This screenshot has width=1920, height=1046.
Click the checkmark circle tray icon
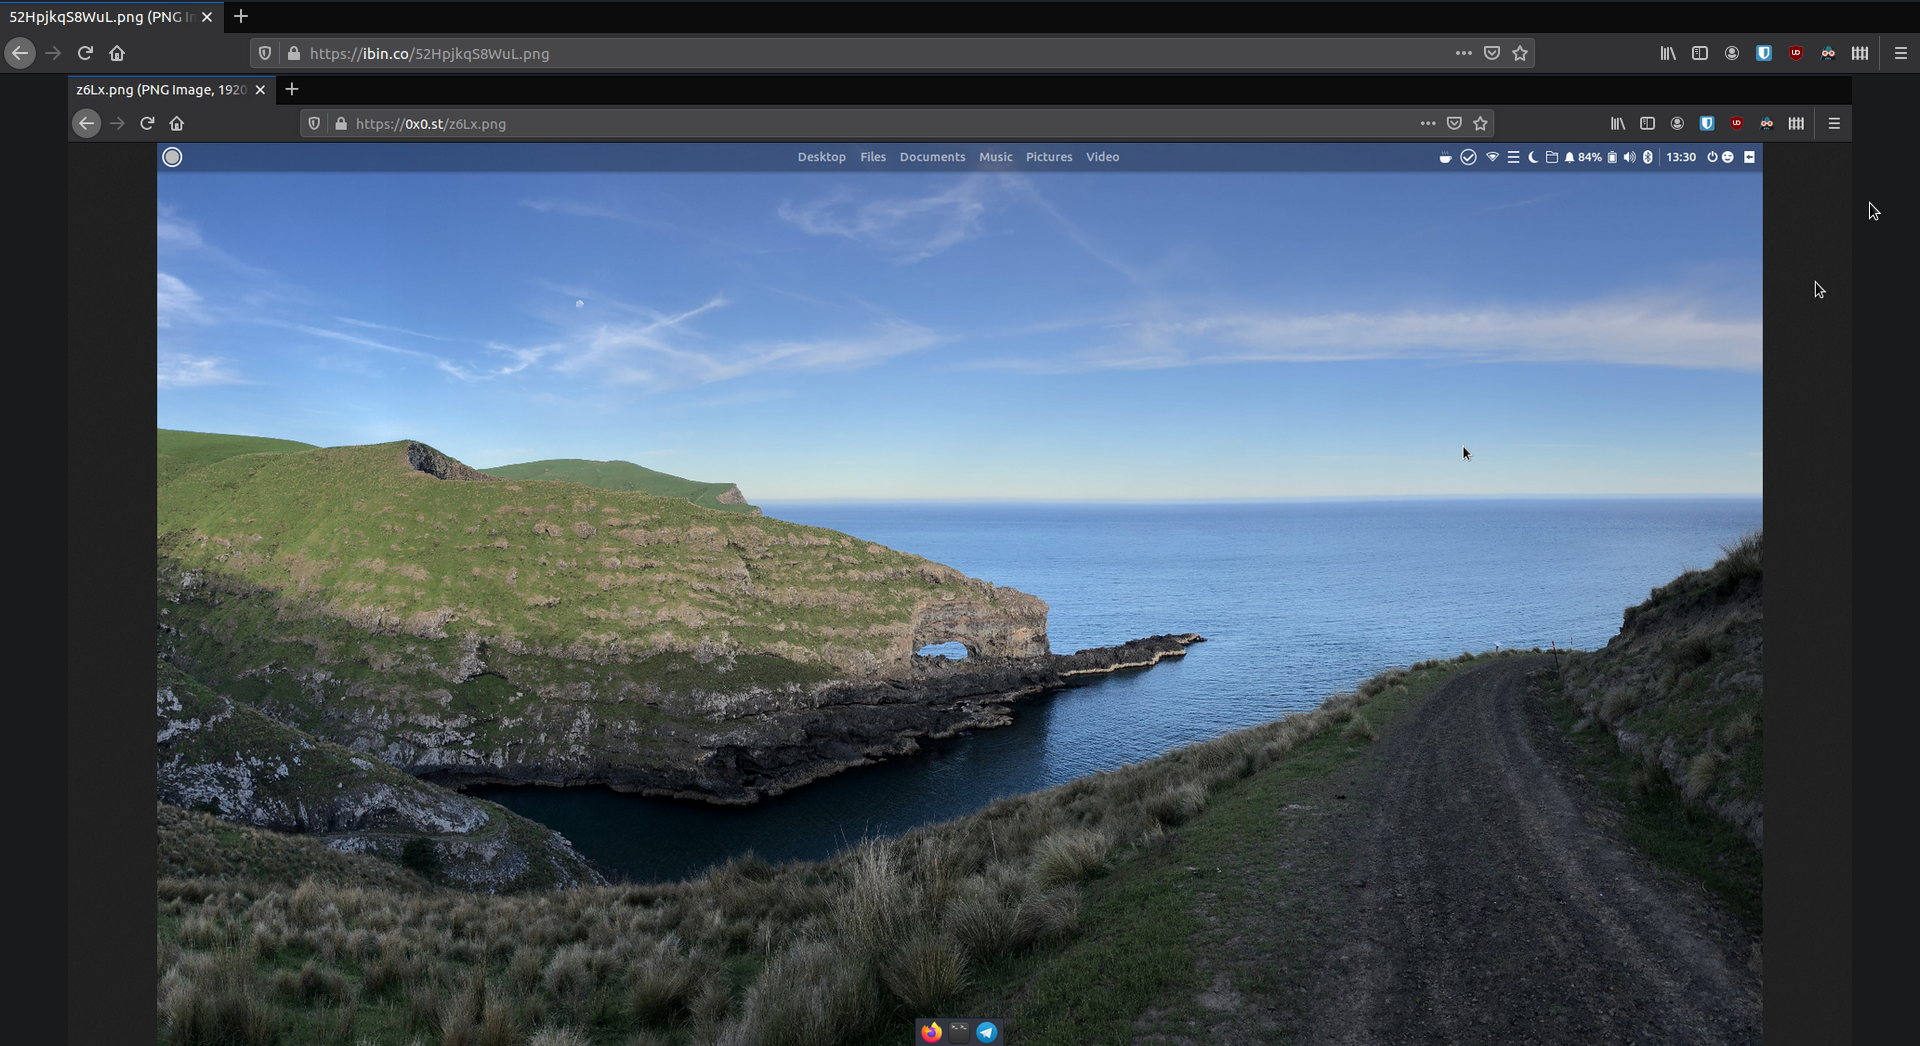click(x=1468, y=157)
